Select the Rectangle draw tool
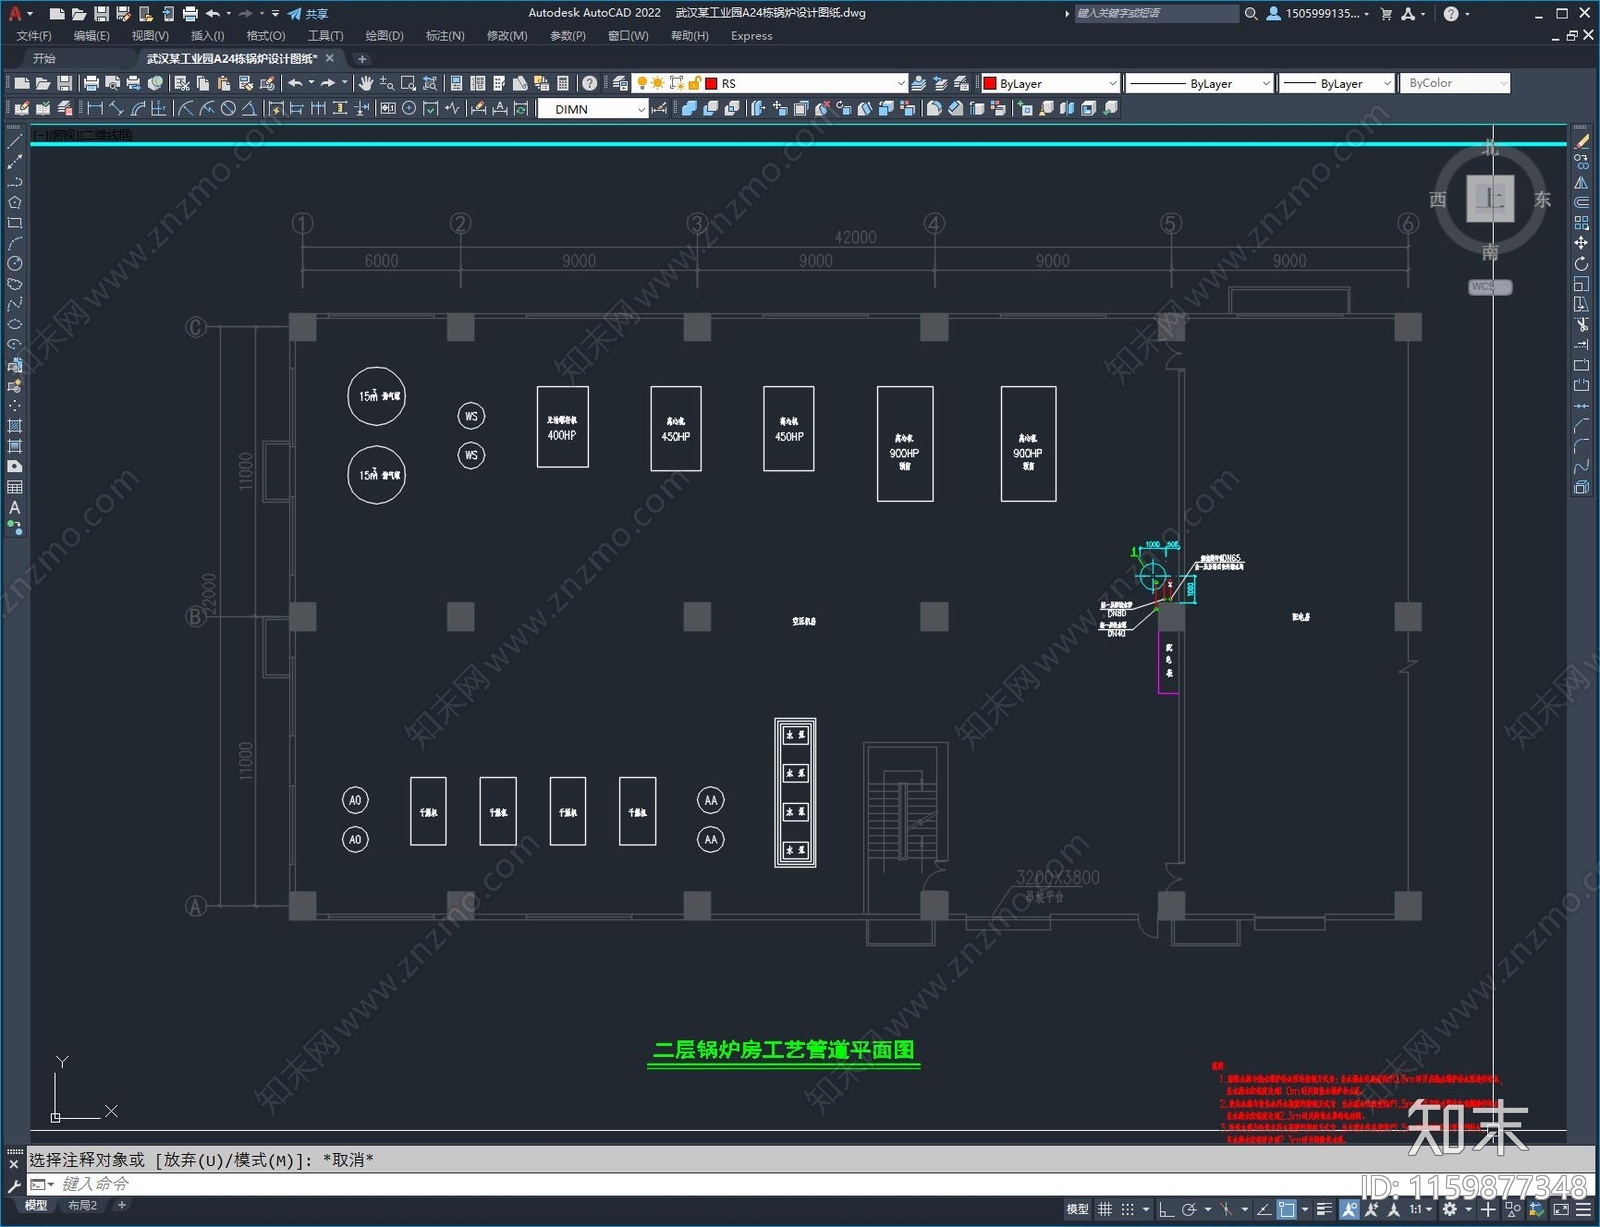The height and width of the screenshot is (1227, 1600). coord(14,223)
